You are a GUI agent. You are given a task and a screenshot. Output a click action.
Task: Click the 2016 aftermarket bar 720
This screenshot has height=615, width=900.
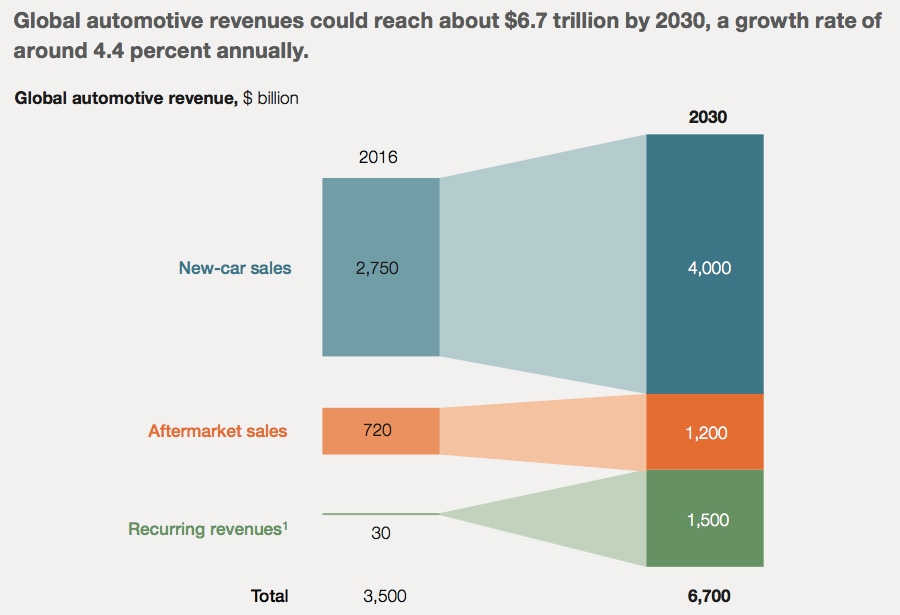pyautogui.click(x=381, y=431)
